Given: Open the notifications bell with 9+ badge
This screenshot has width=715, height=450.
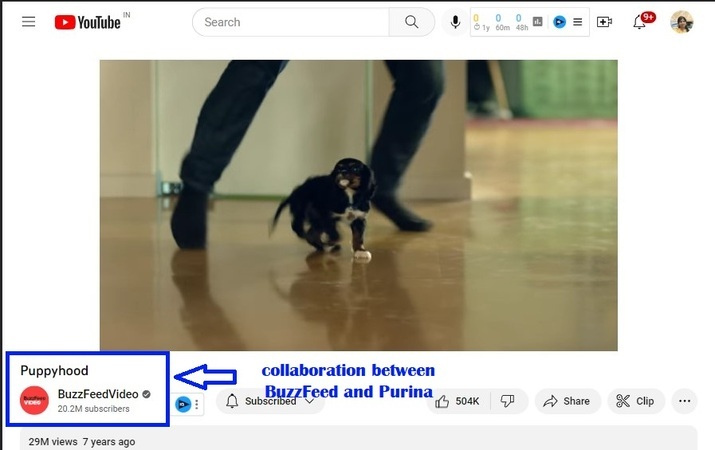Looking at the screenshot, I should click(x=640, y=21).
